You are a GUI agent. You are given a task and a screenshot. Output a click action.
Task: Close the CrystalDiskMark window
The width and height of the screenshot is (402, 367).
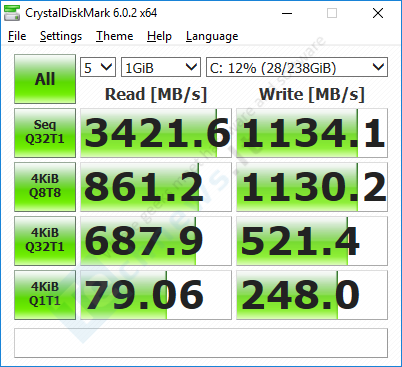coord(378,13)
